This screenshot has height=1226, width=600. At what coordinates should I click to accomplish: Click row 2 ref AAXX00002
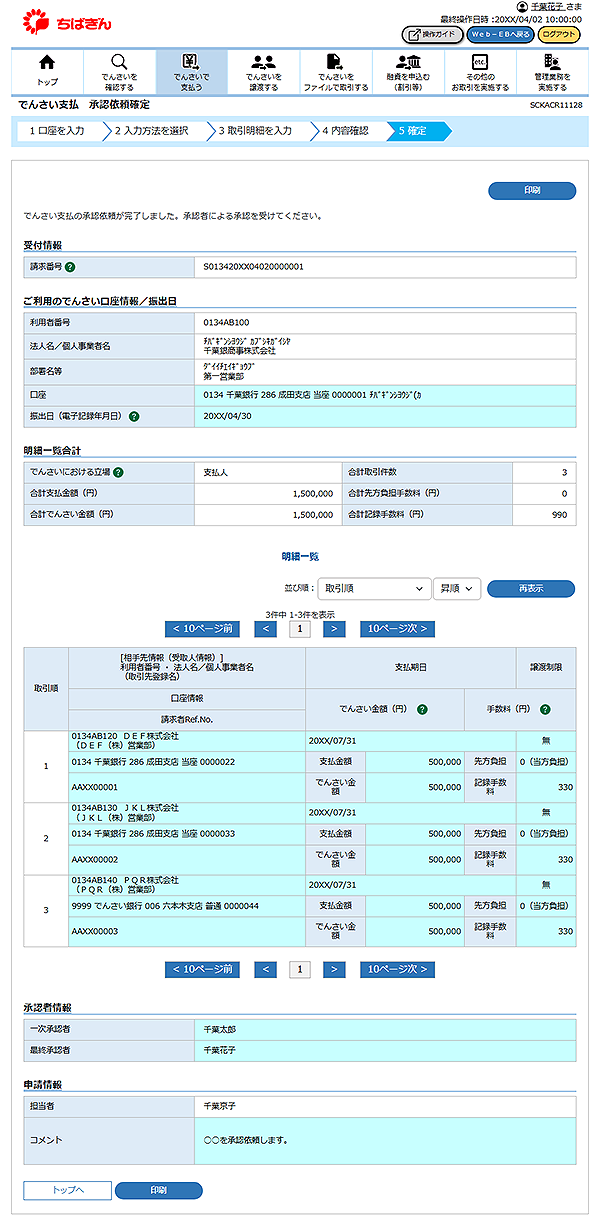[x=96, y=859]
